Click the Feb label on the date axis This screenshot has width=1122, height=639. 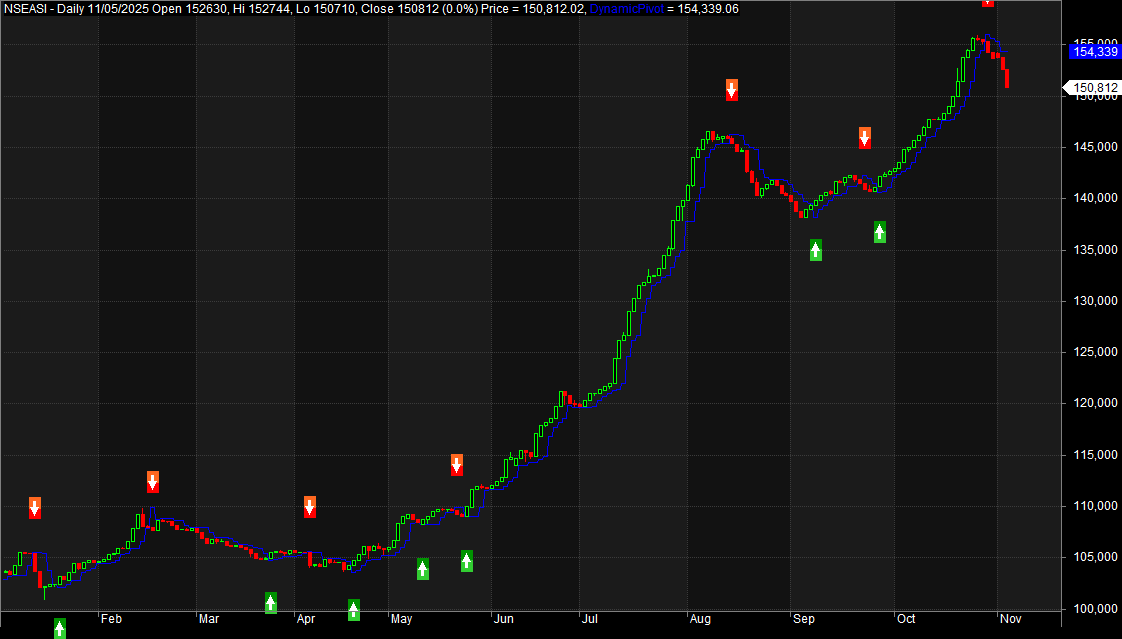pyautogui.click(x=111, y=619)
